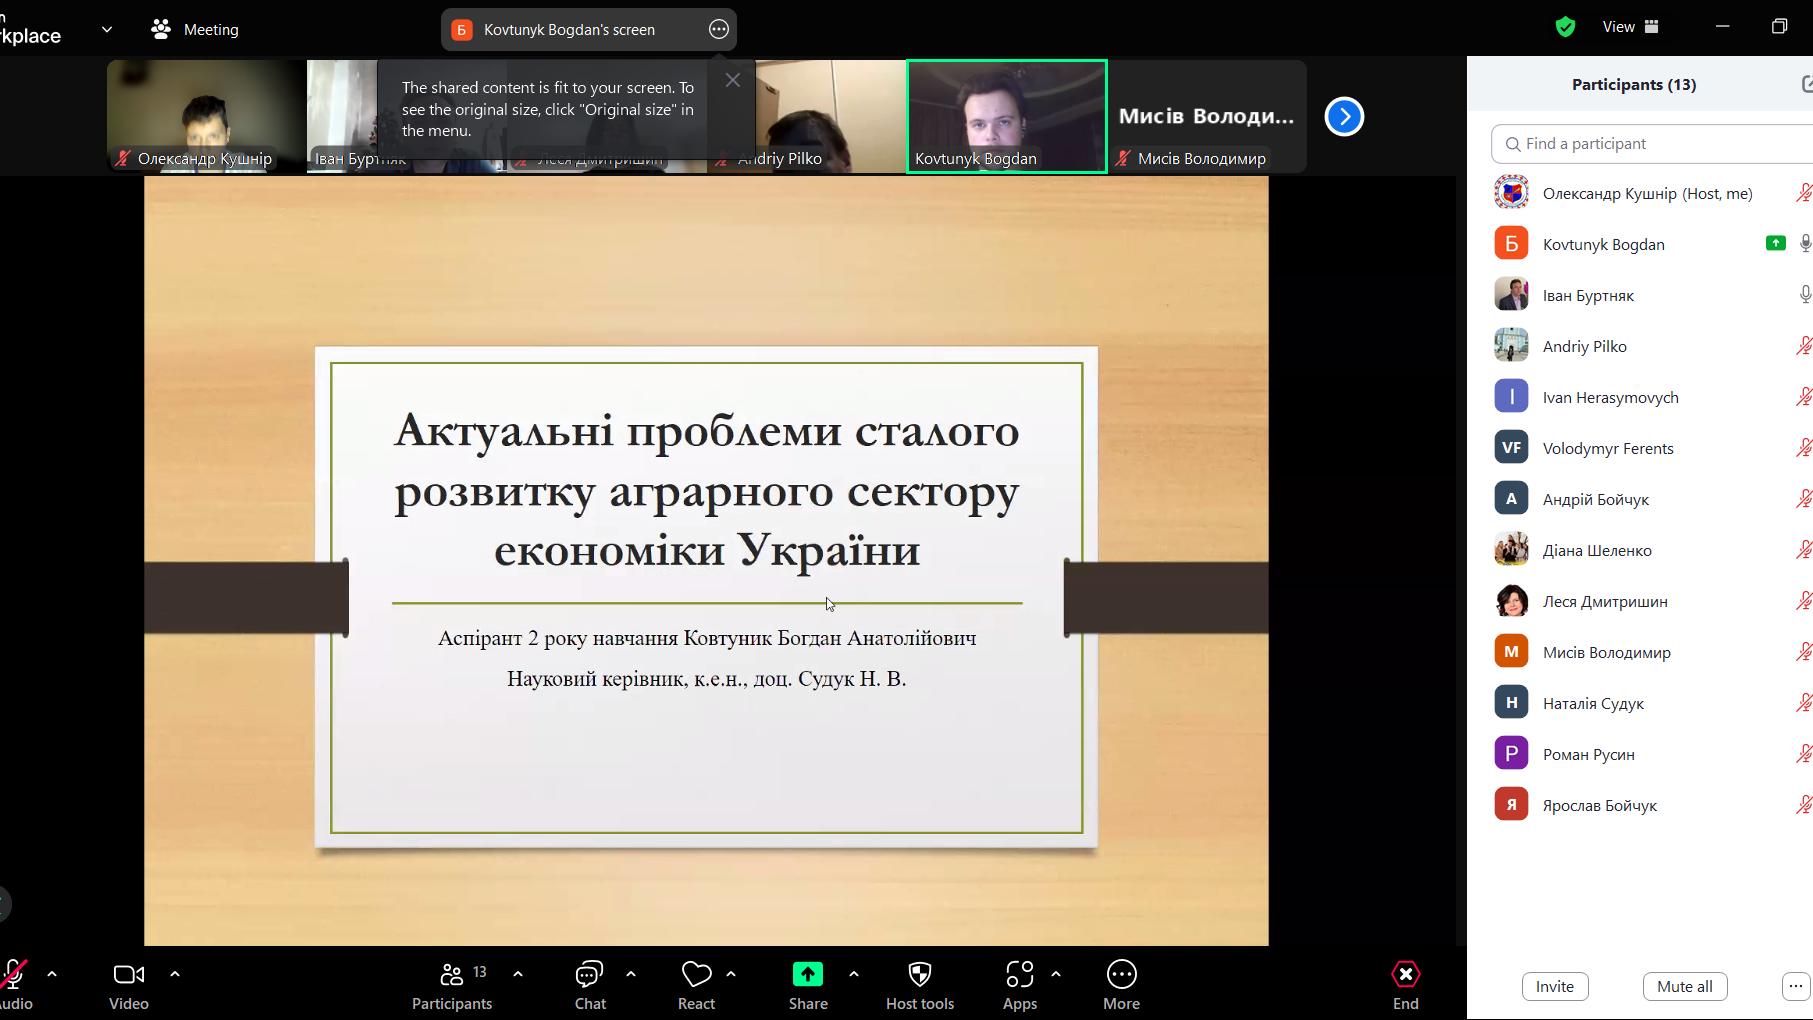Click the green Share icon

coord(808,973)
